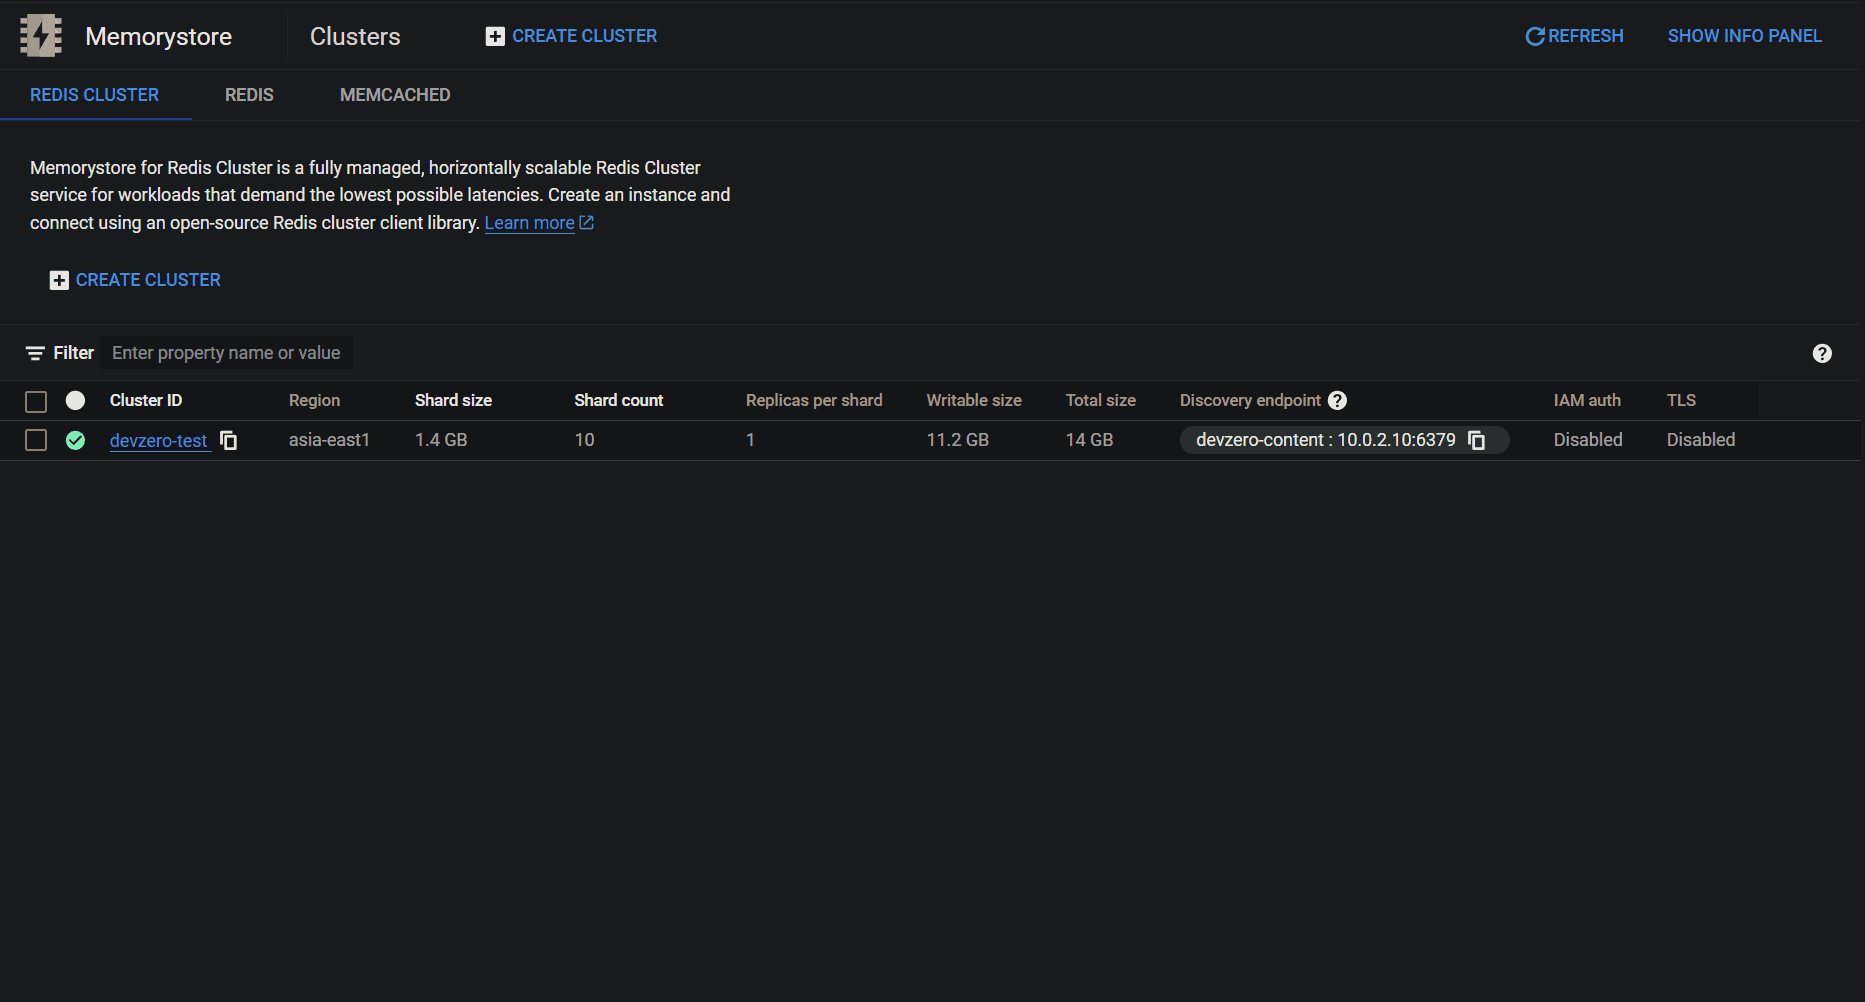Image resolution: width=1865 pixels, height=1002 pixels.
Task: Open the Learn more link
Action: click(x=530, y=222)
